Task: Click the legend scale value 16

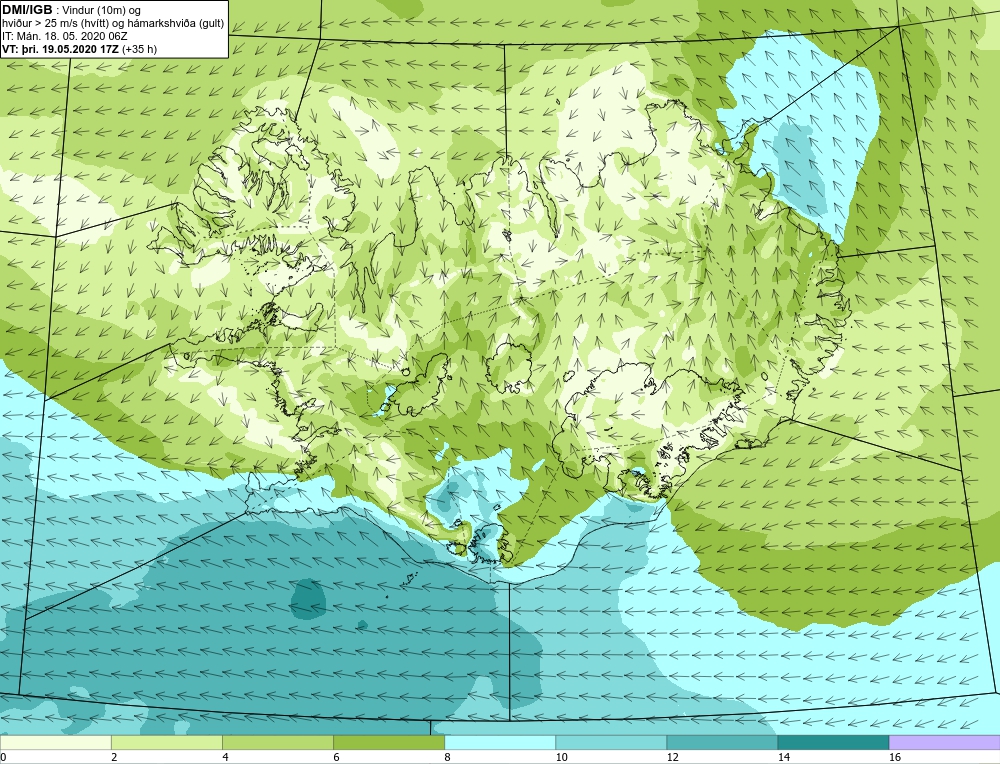Action: (x=894, y=757)
